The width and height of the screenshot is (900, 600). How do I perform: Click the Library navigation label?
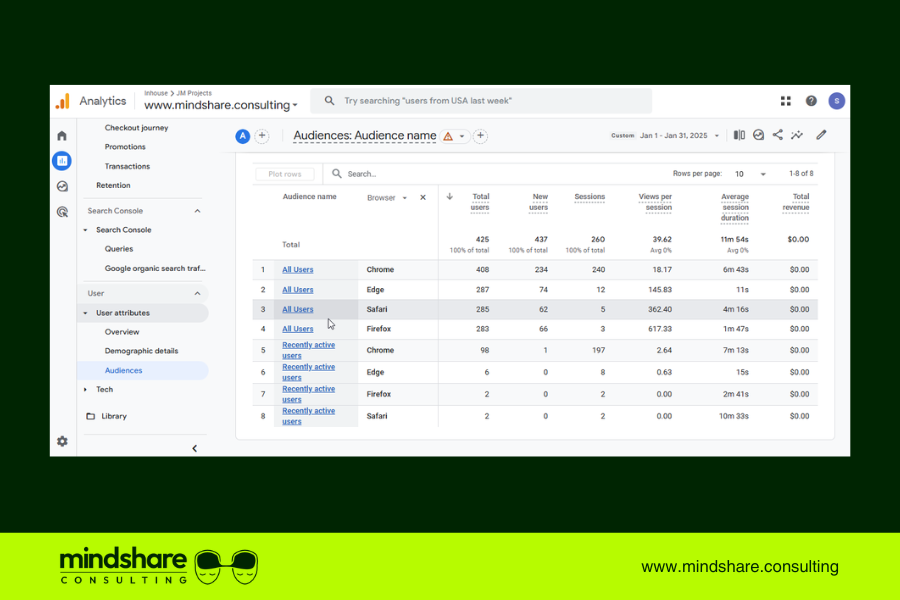pos(114,416)
